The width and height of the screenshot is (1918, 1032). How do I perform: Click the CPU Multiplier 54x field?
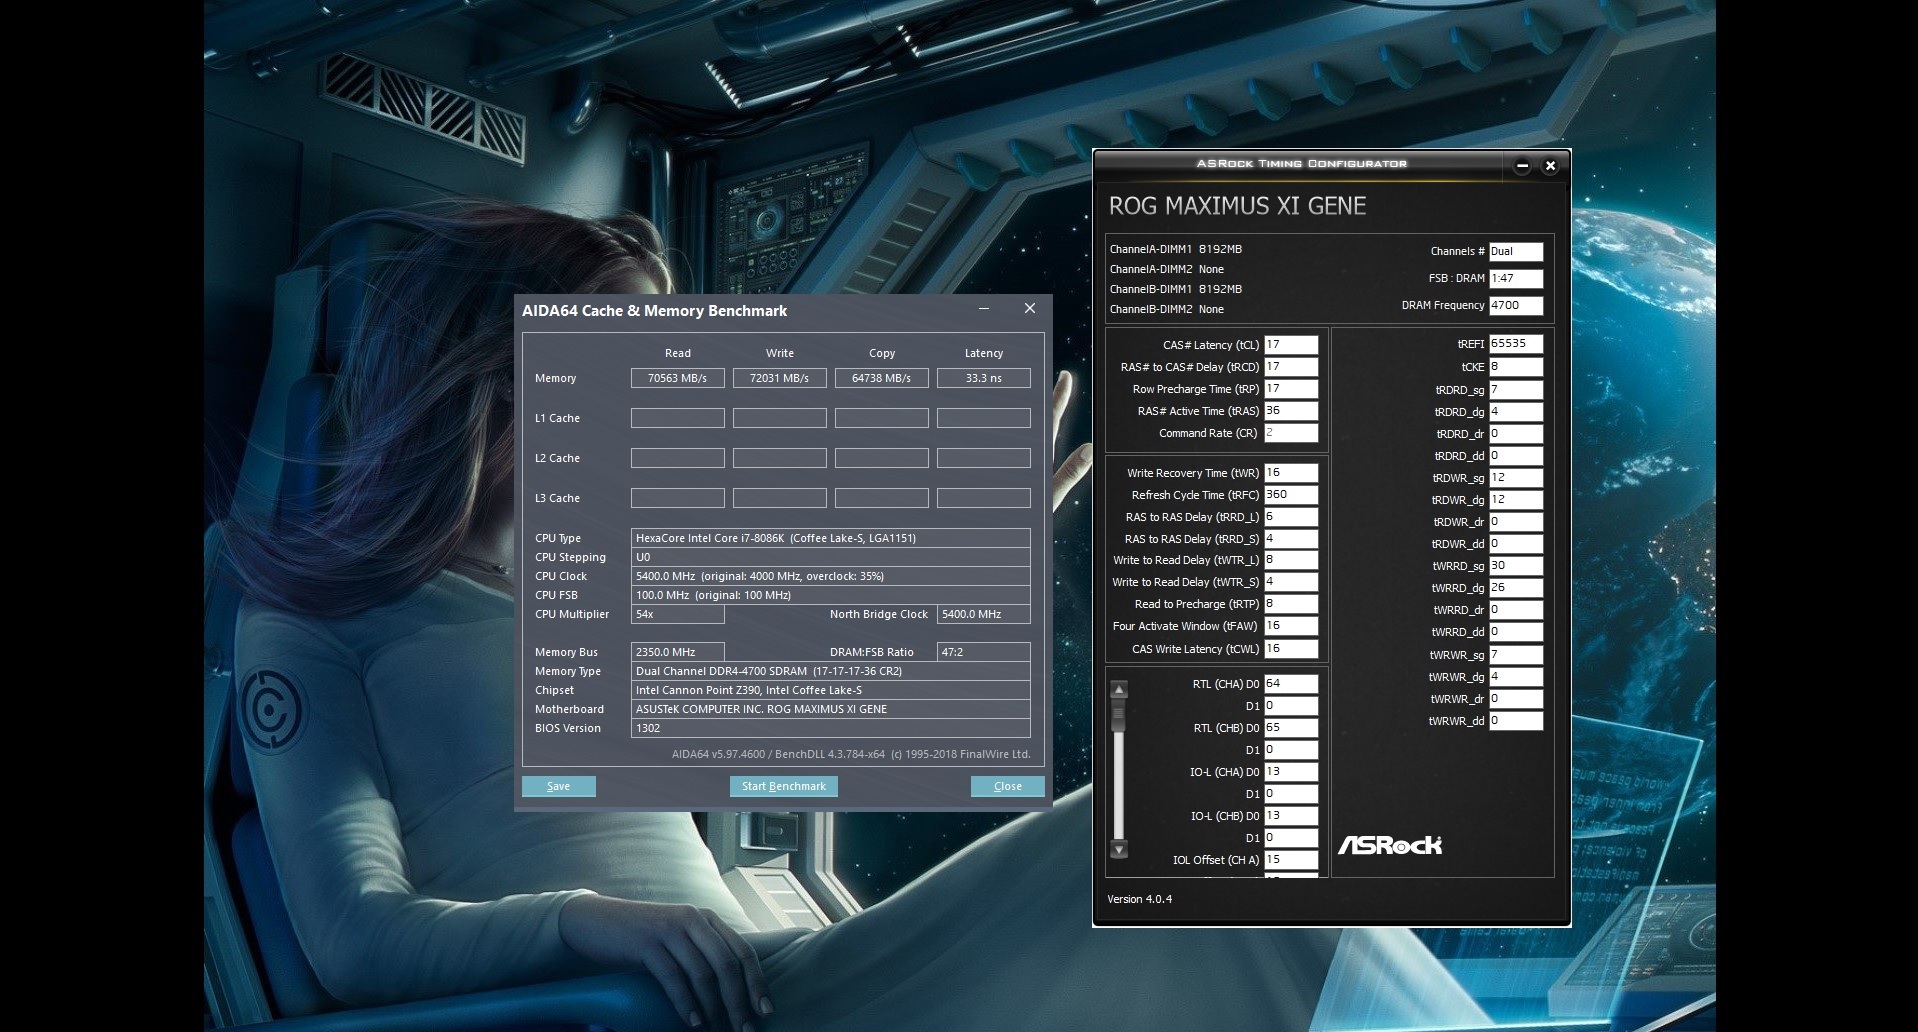[677, 614]
